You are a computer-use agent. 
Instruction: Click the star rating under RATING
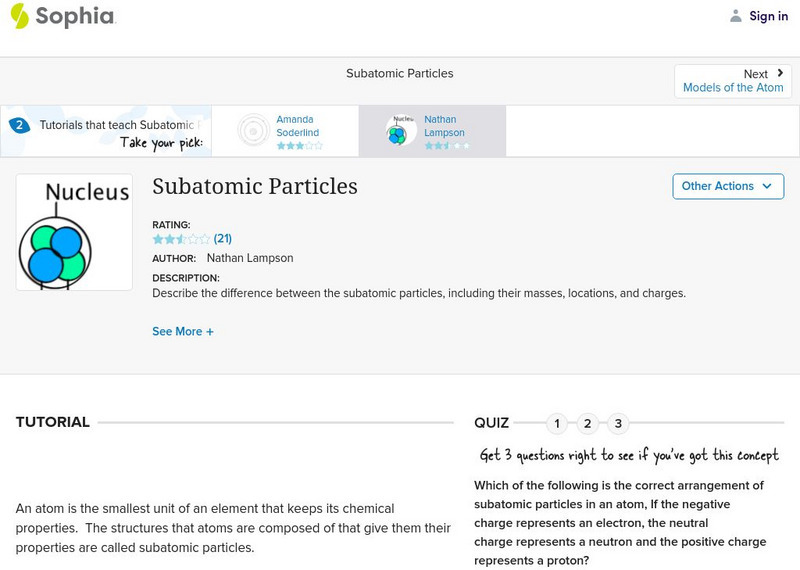tap(181, 239)
